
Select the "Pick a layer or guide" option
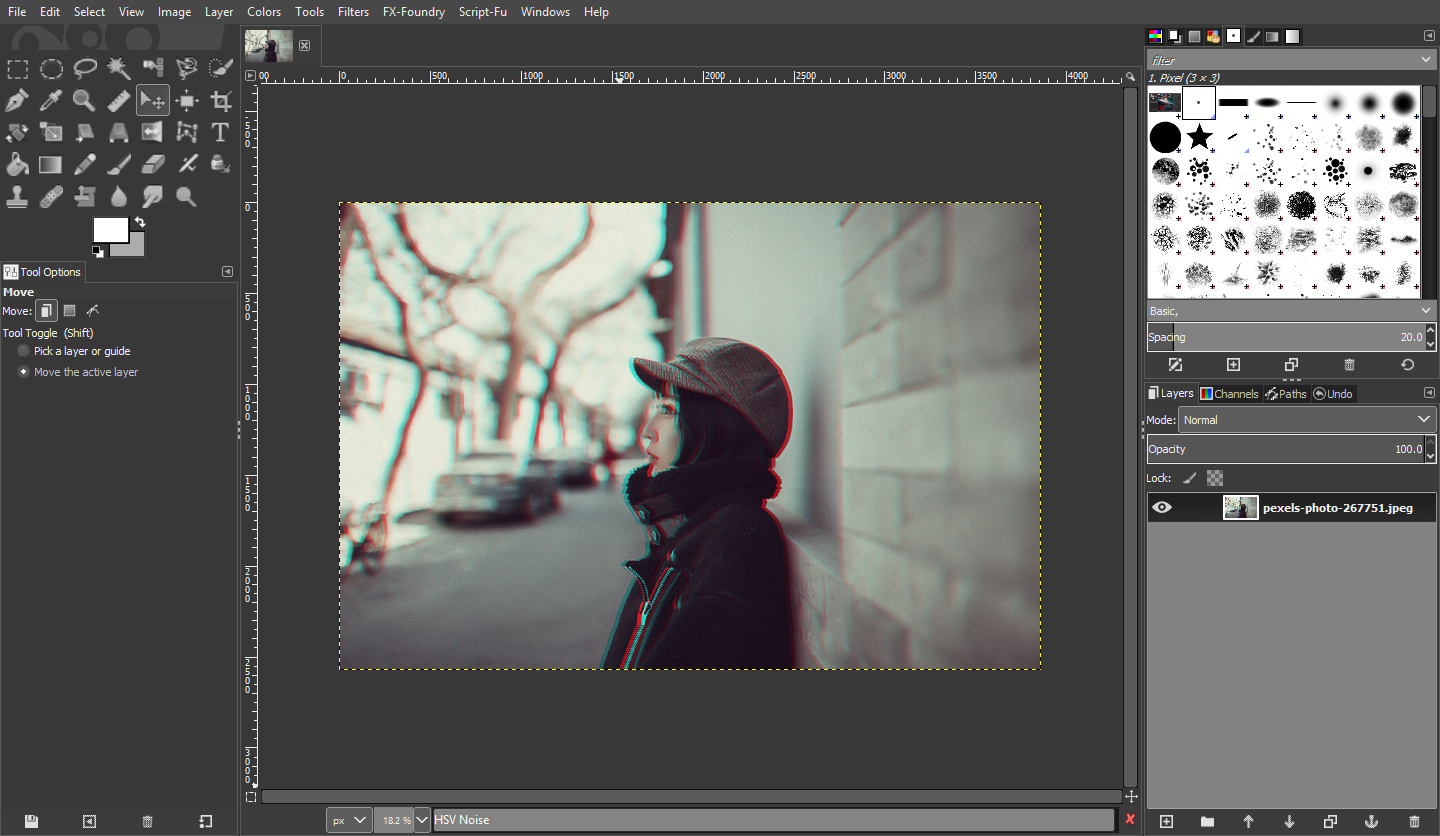pos(22,351)
